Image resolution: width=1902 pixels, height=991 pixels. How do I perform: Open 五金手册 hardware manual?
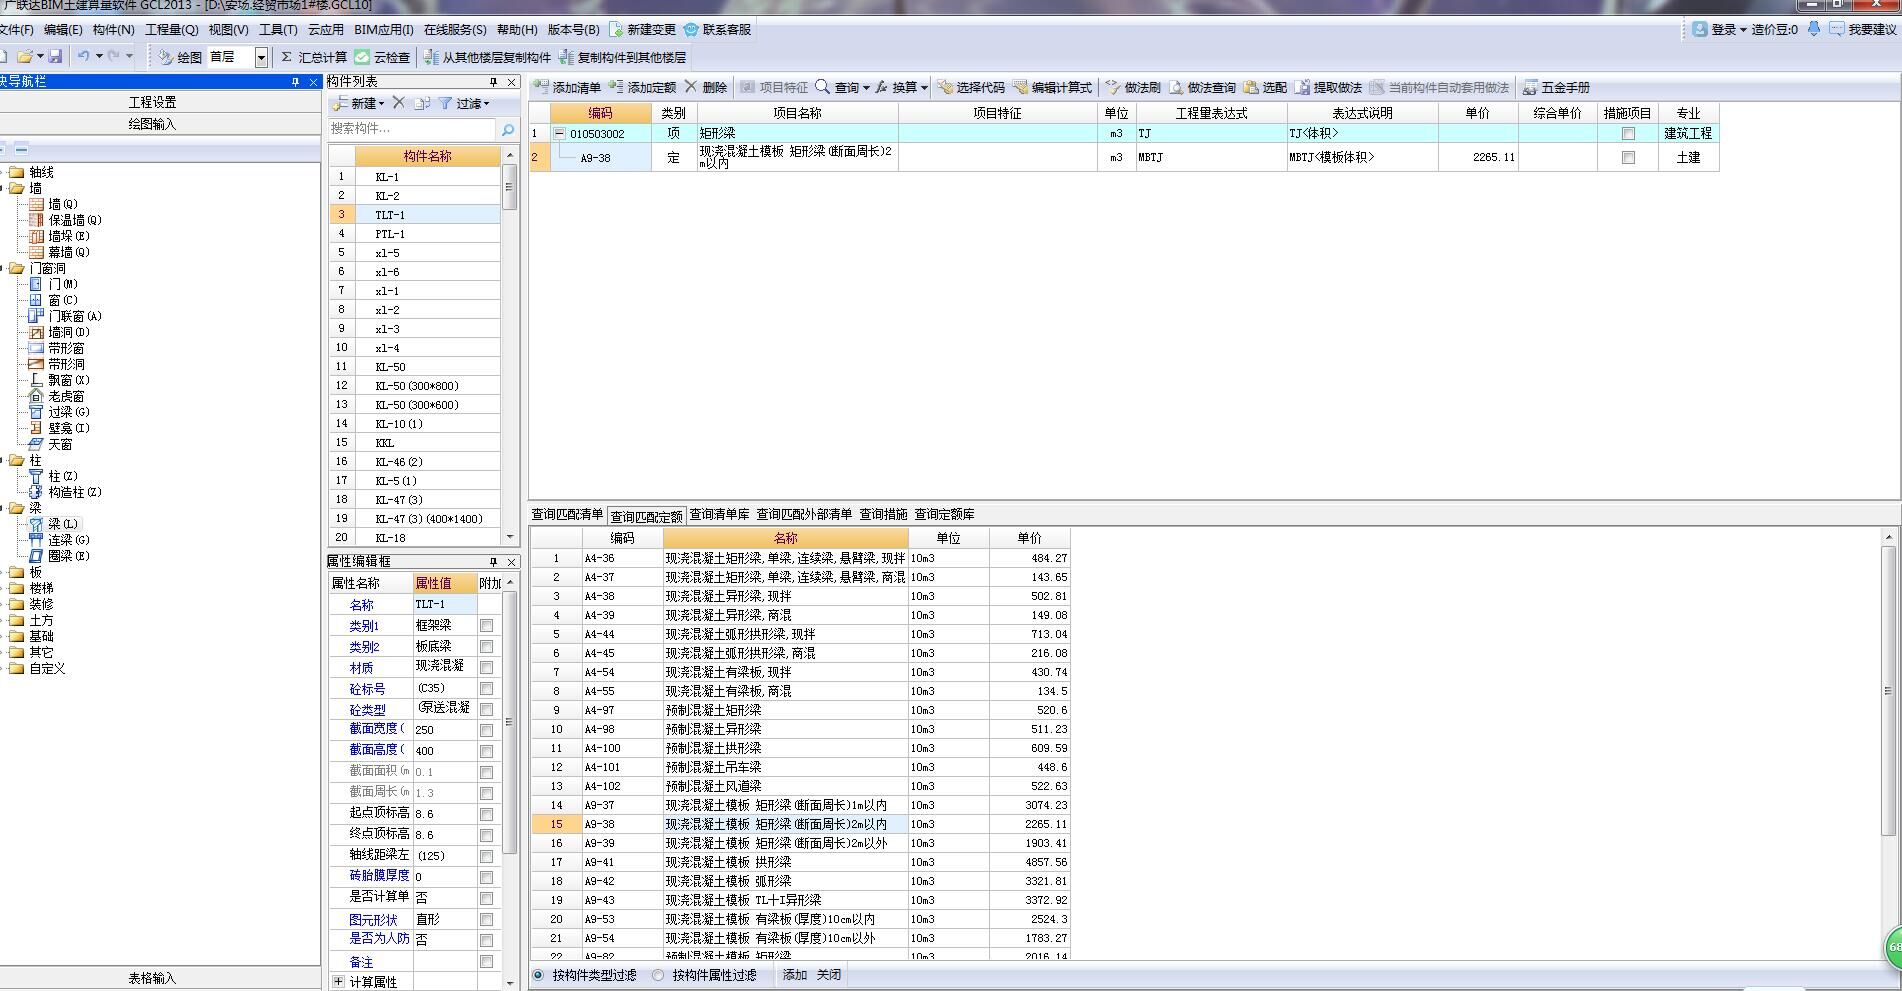coord(1556,87)
